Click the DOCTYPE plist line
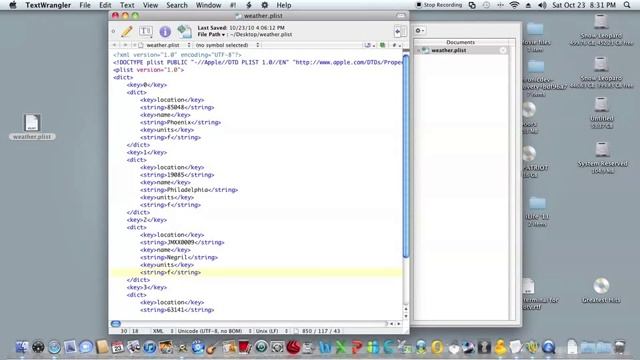The image size is (640, 360). [257, 62]
